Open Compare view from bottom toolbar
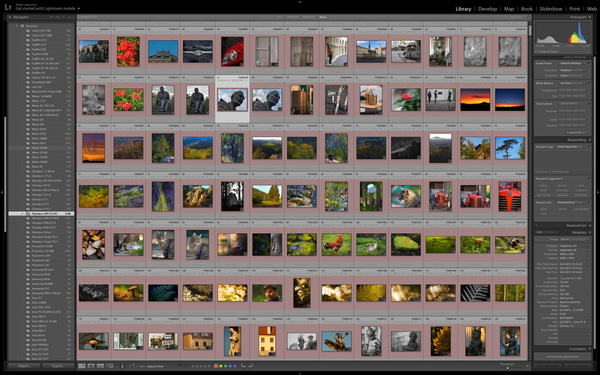600x375 pixels. click(100, 366)
